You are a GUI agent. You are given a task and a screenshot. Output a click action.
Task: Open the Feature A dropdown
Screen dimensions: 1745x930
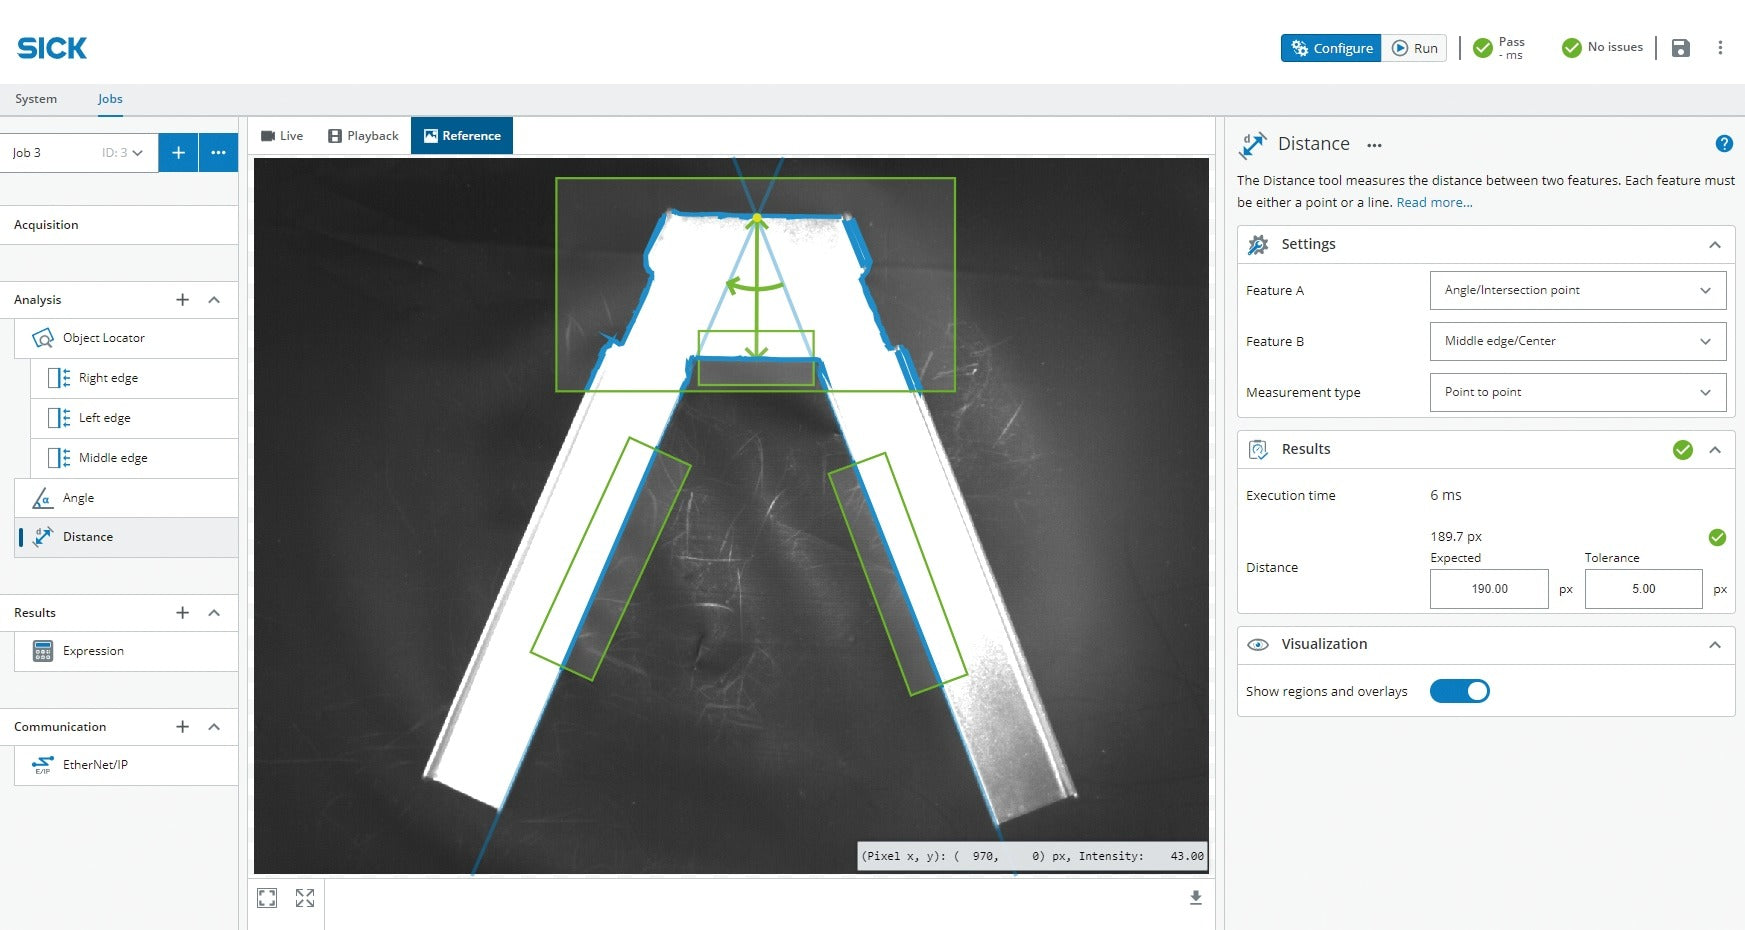click(x=1577, y=290)
